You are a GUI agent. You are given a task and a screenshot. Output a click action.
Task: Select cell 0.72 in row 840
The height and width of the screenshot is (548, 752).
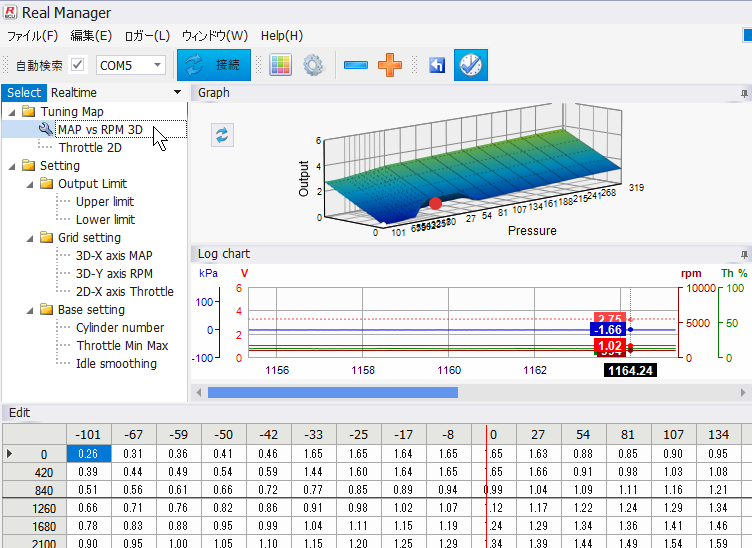(x=268, y=490)
